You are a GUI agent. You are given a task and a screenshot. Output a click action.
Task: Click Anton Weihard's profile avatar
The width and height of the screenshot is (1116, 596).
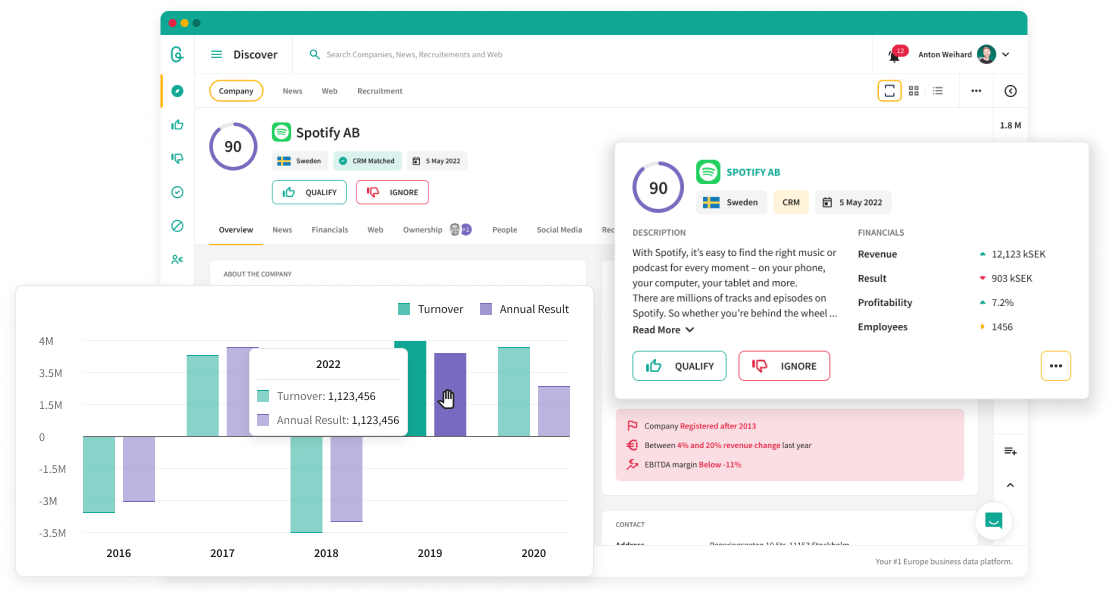[986, 54]
